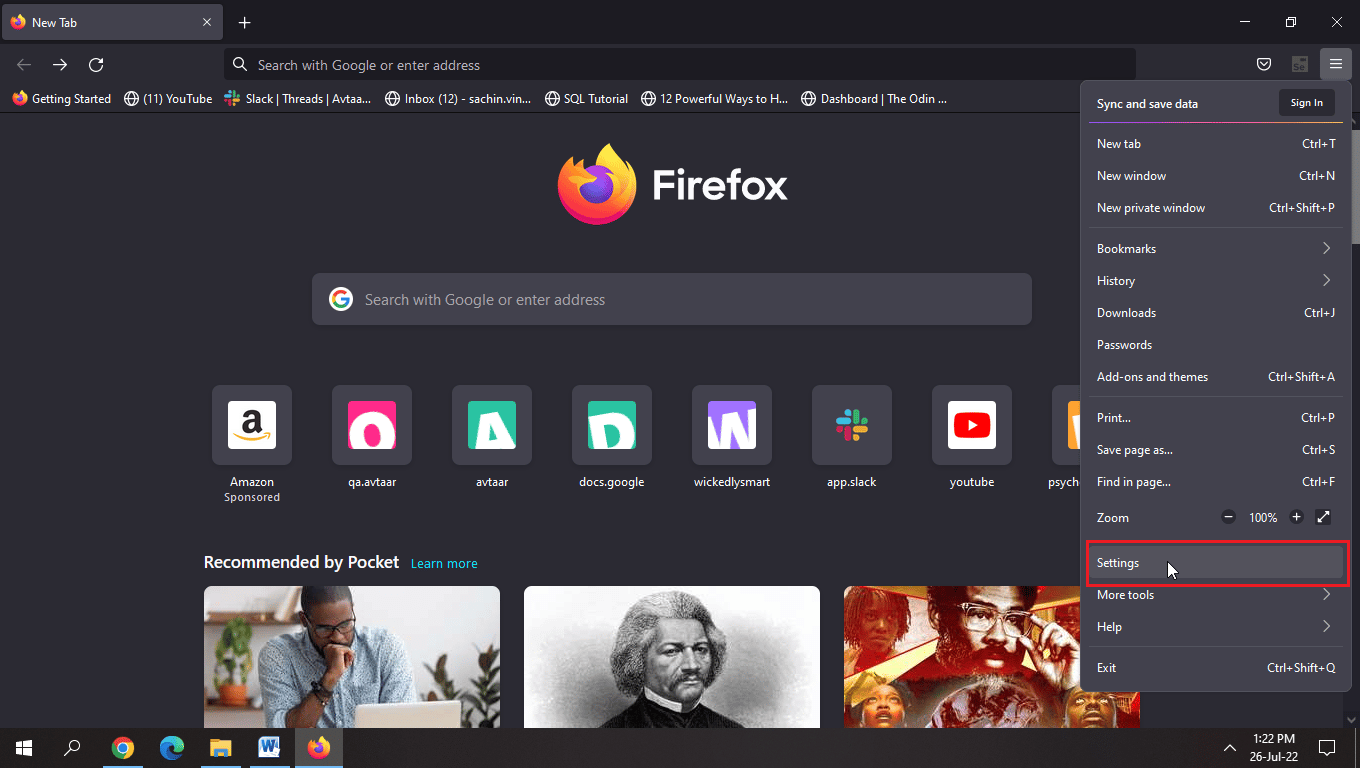
Task: Open Settings from the menu
Action: pos(1215,562)
